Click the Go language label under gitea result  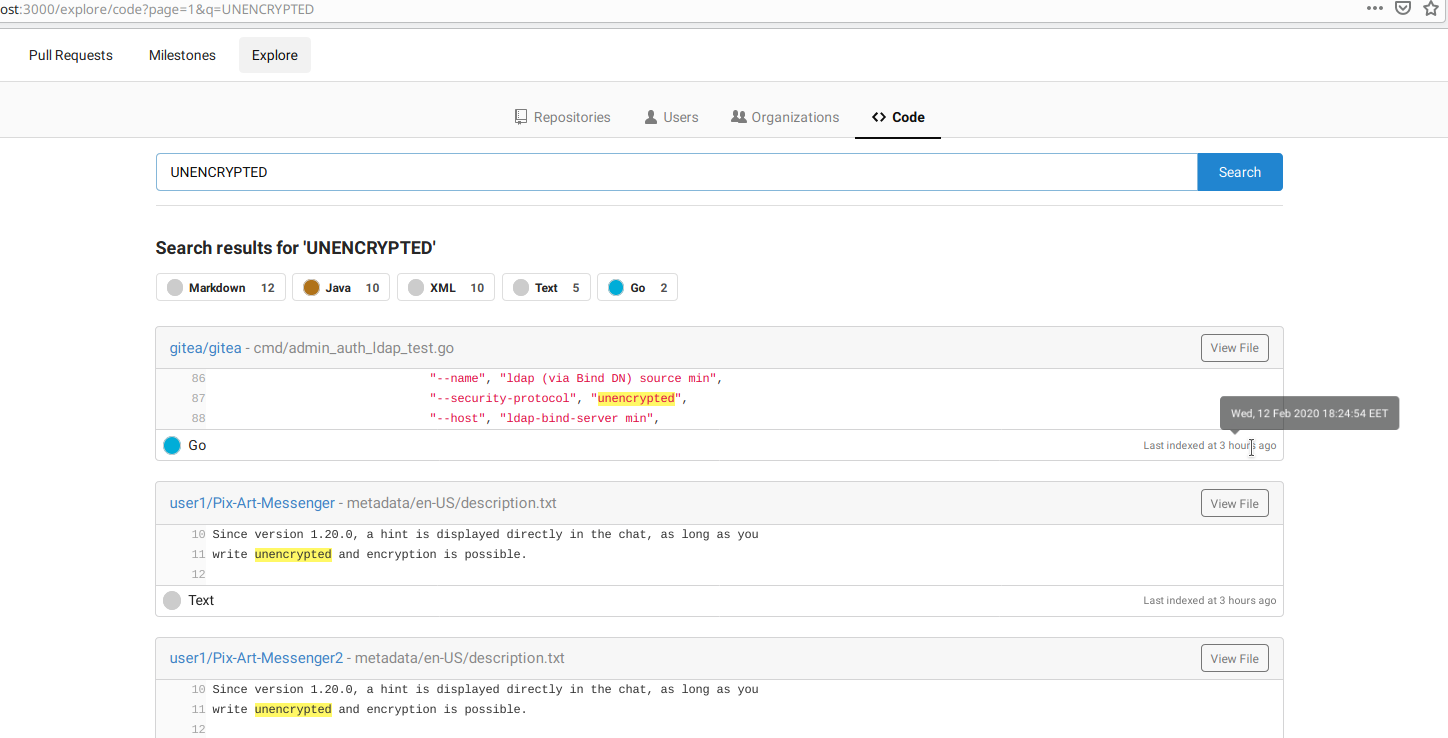coord(197,445)
